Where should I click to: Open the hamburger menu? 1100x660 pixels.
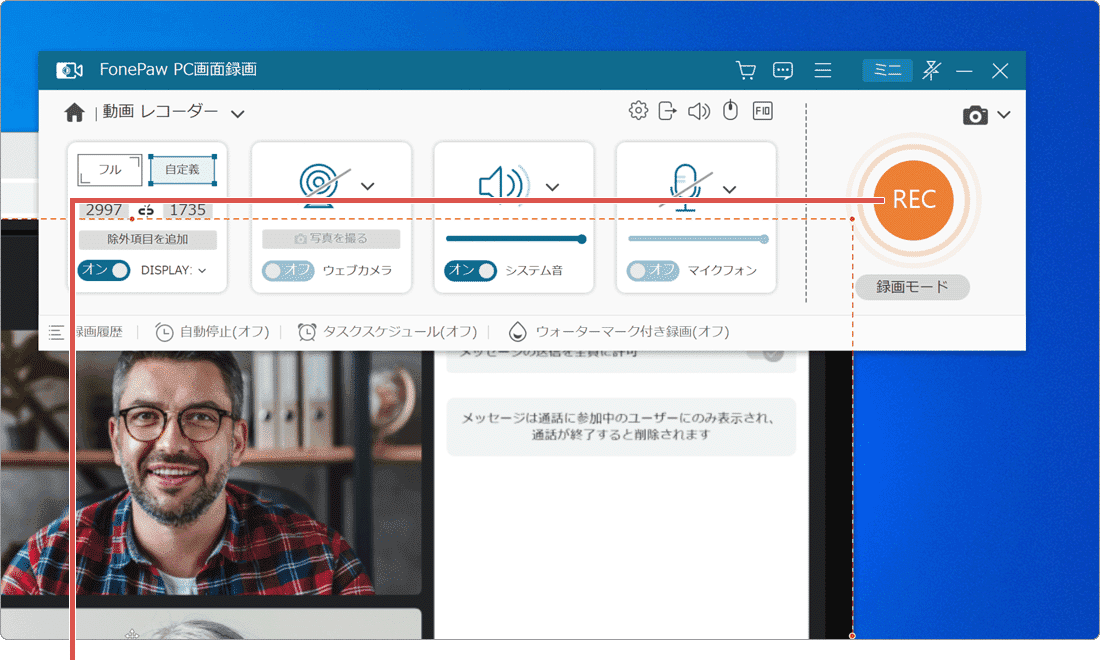click(x=823, y=70)
